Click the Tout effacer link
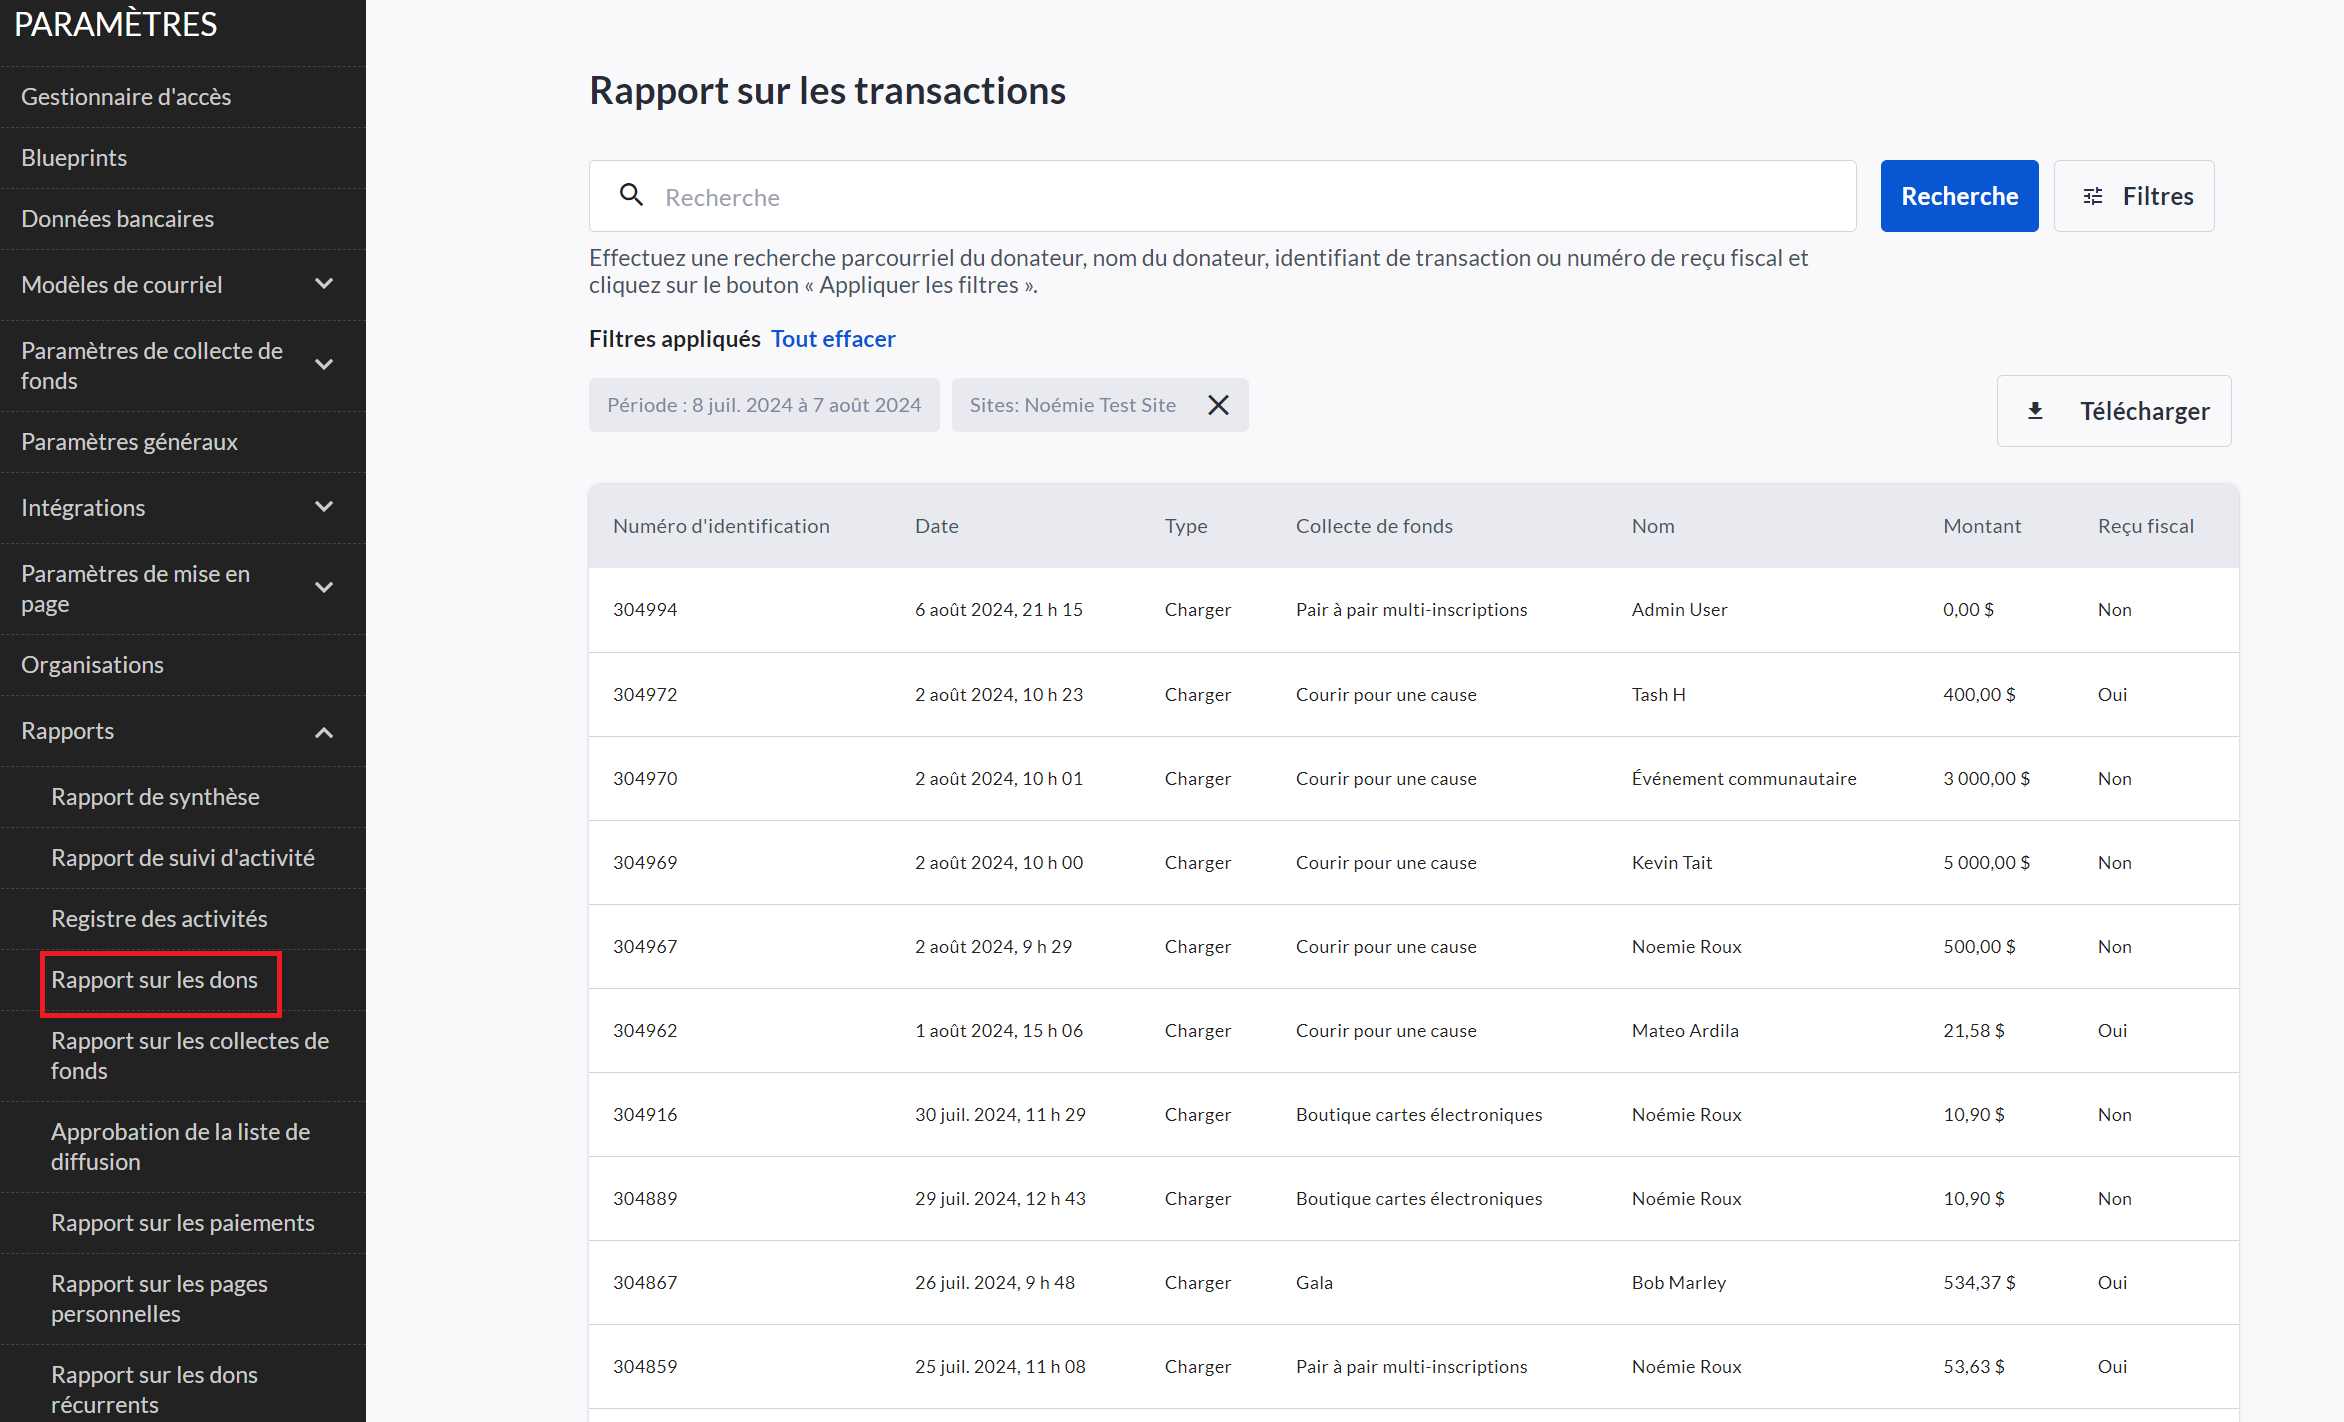This screenshot has width=2344, height=1422. click(833, 339)
